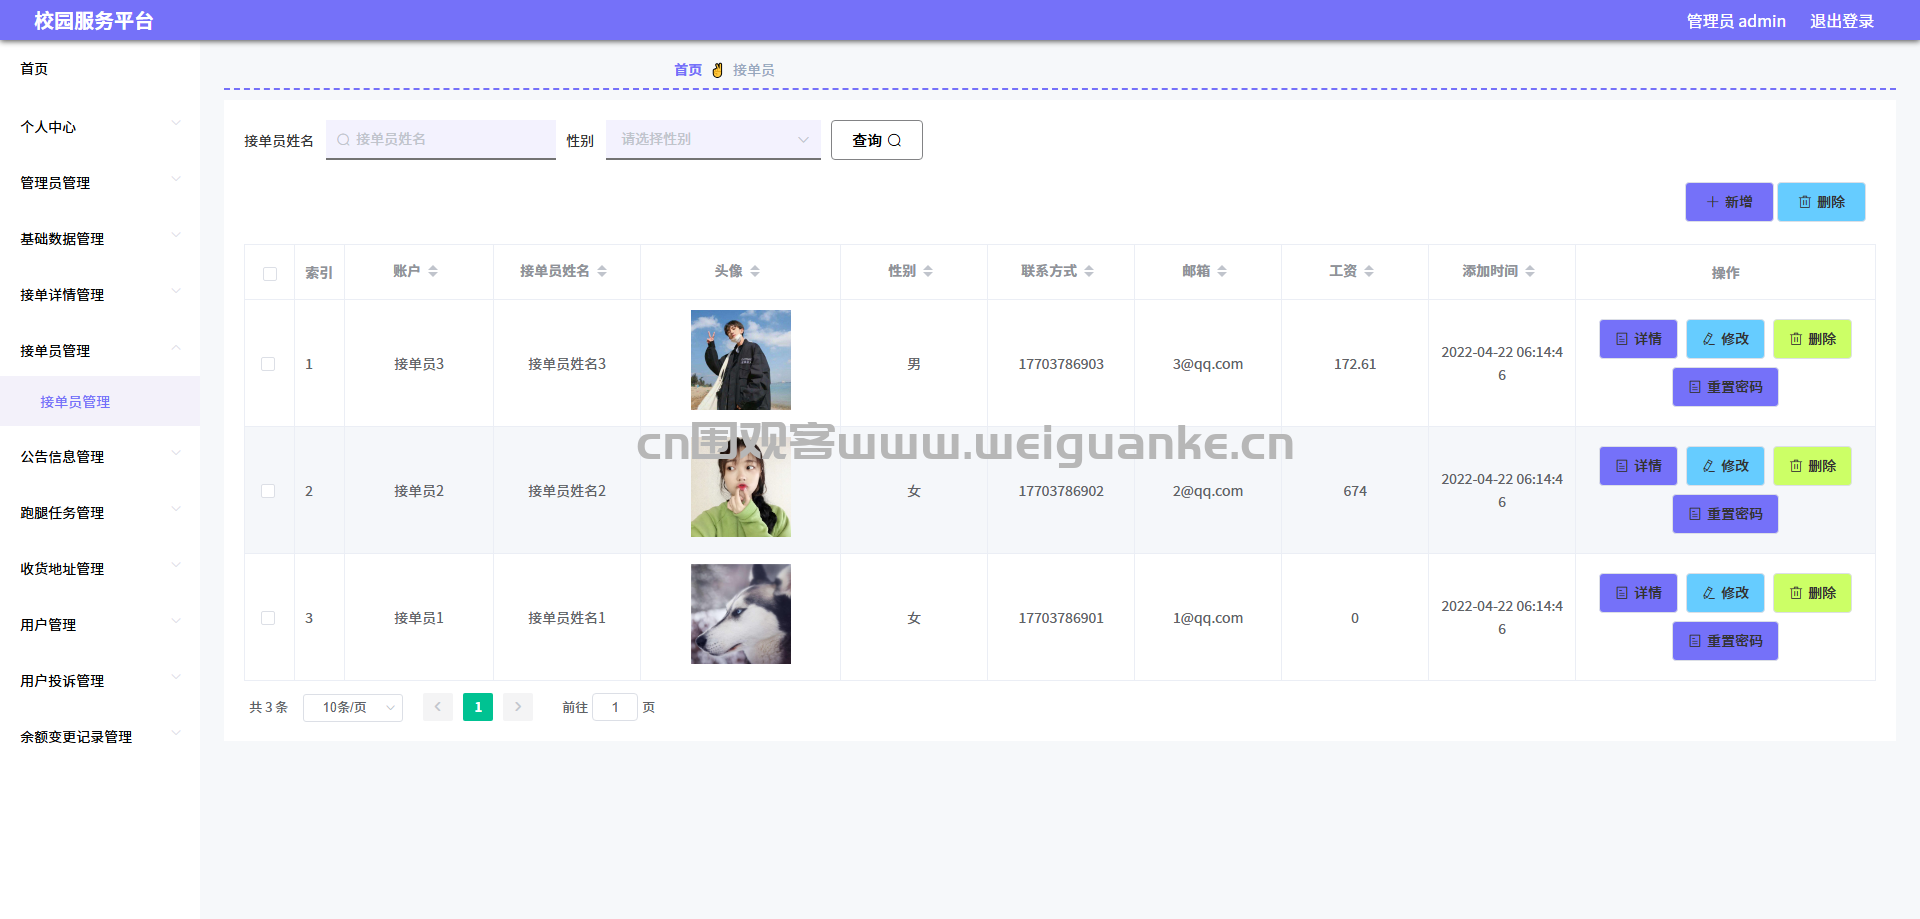The width and height of the screenshot is (1920, 919).
Task: Click 详情 icon for 接单员3
Action: point(1622,339)
